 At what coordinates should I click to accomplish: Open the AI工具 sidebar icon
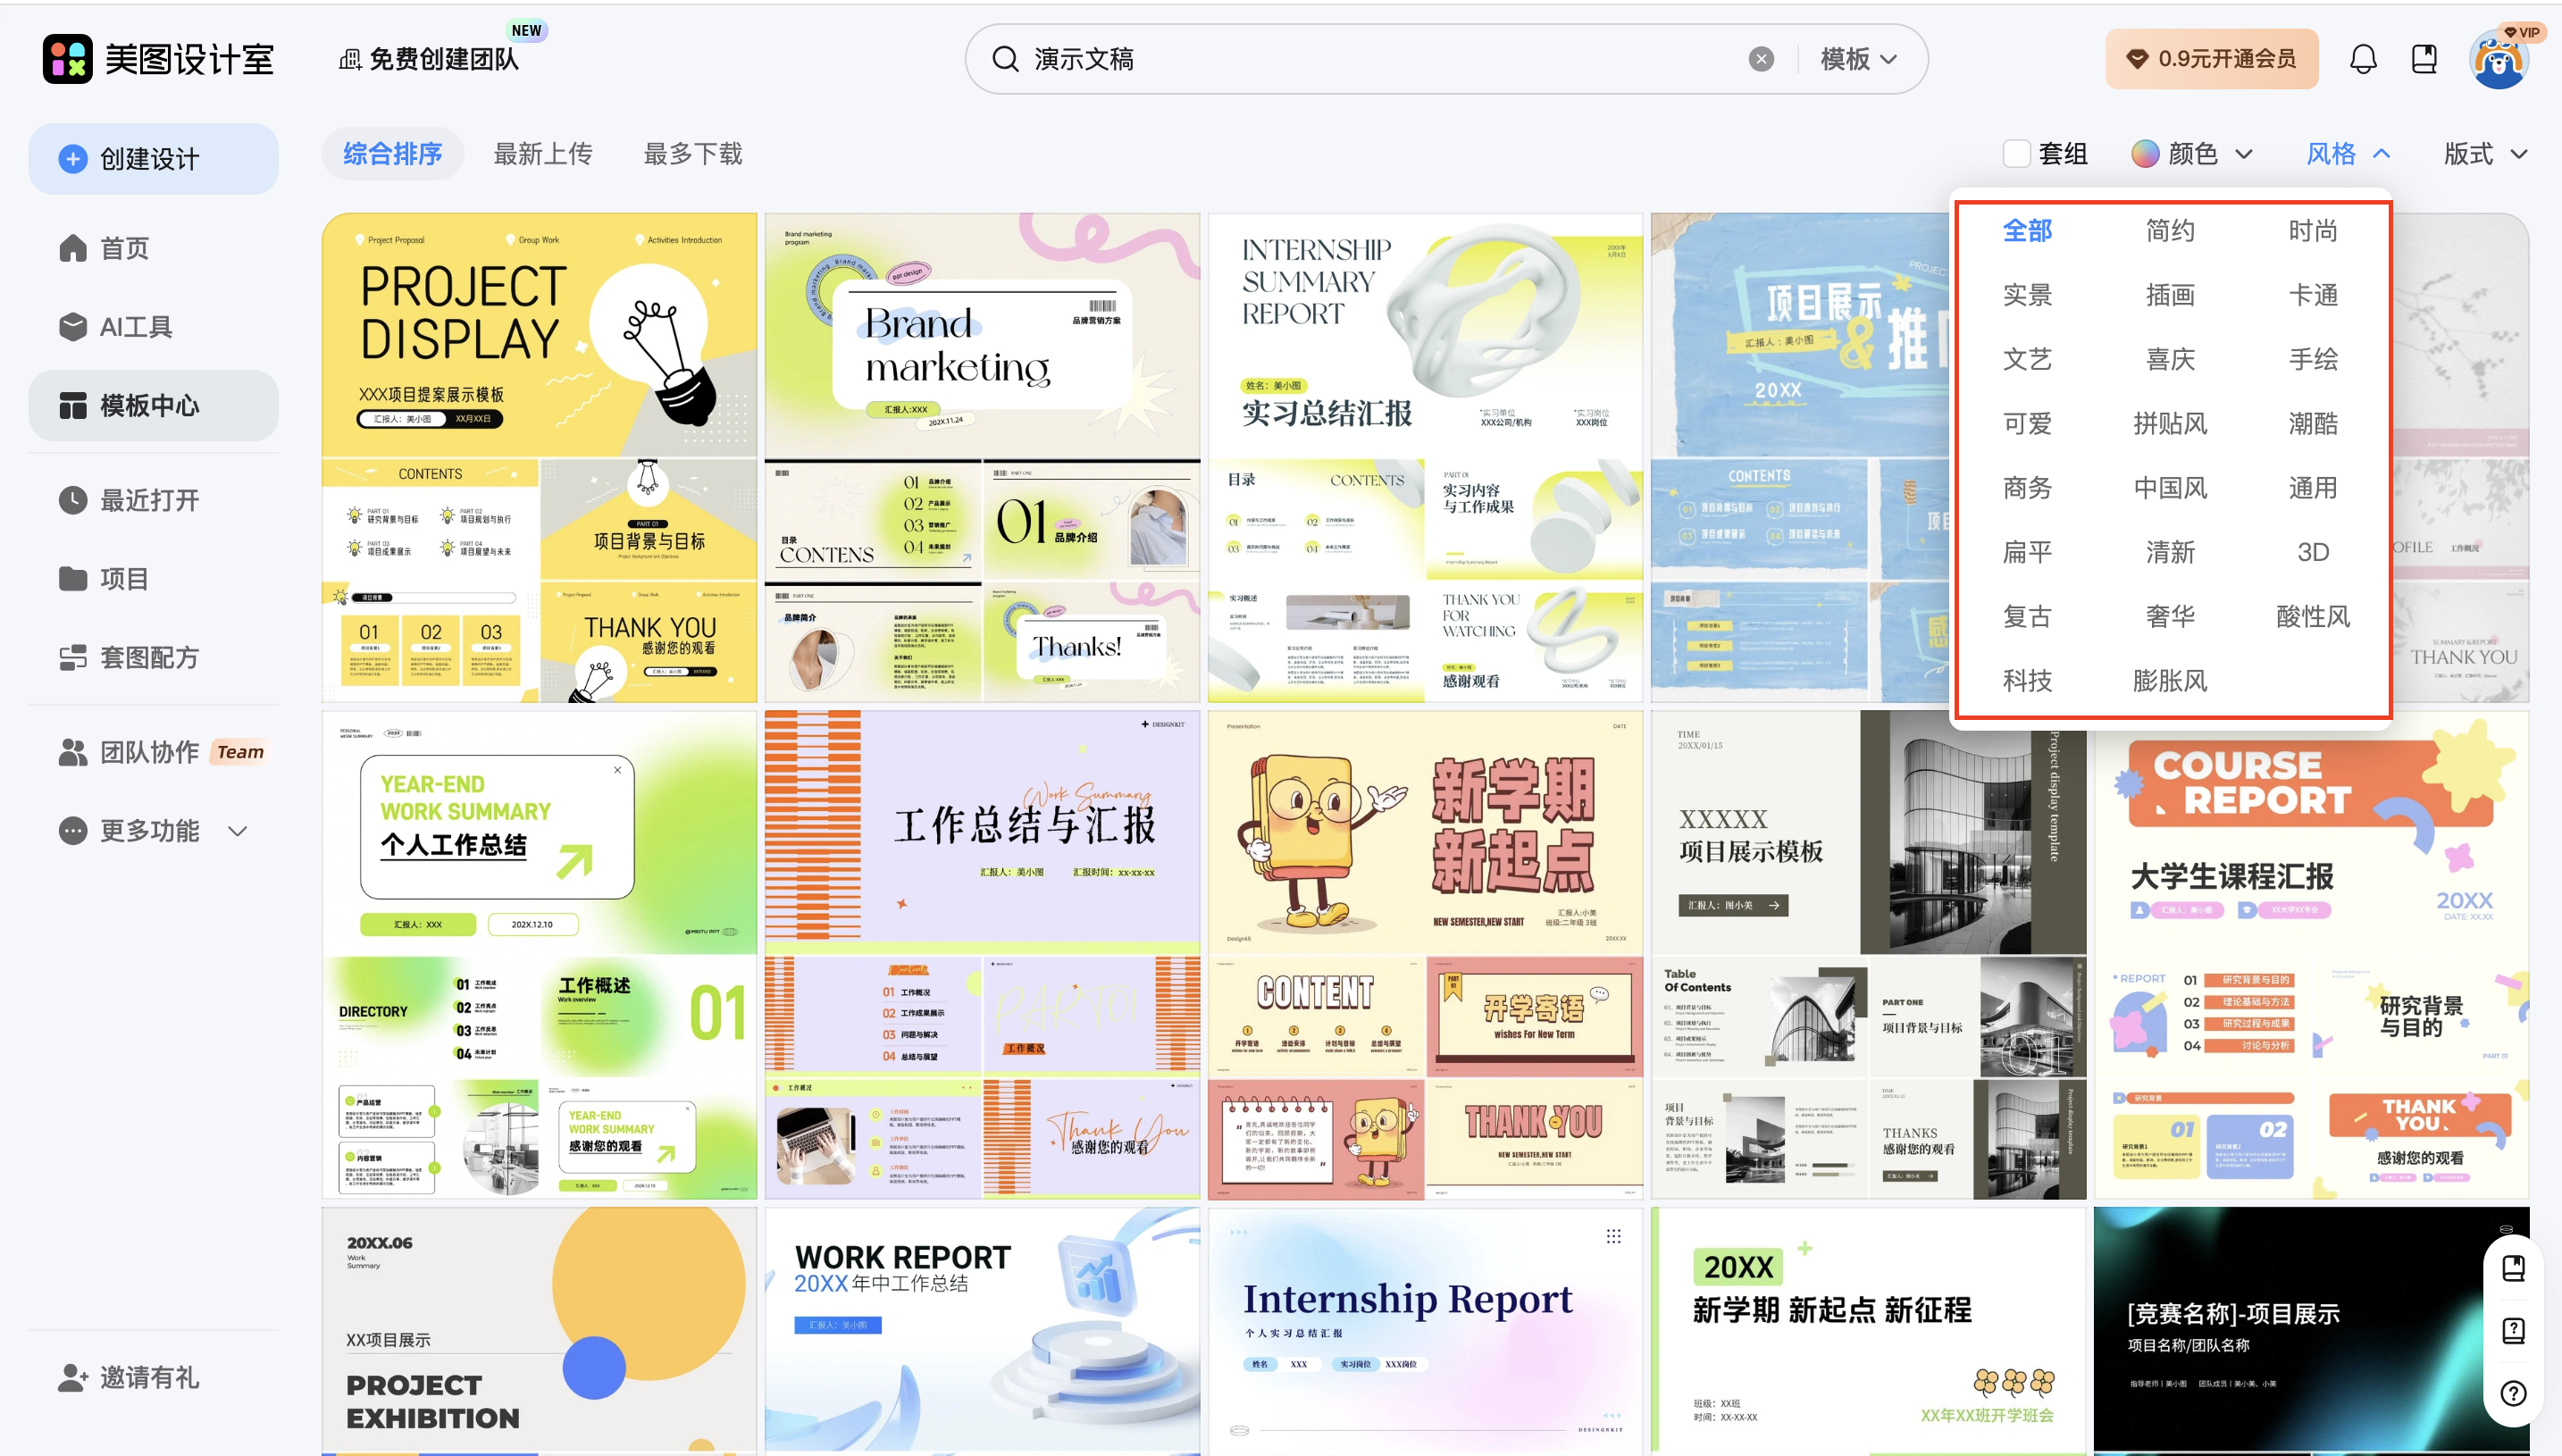point(73,327)
